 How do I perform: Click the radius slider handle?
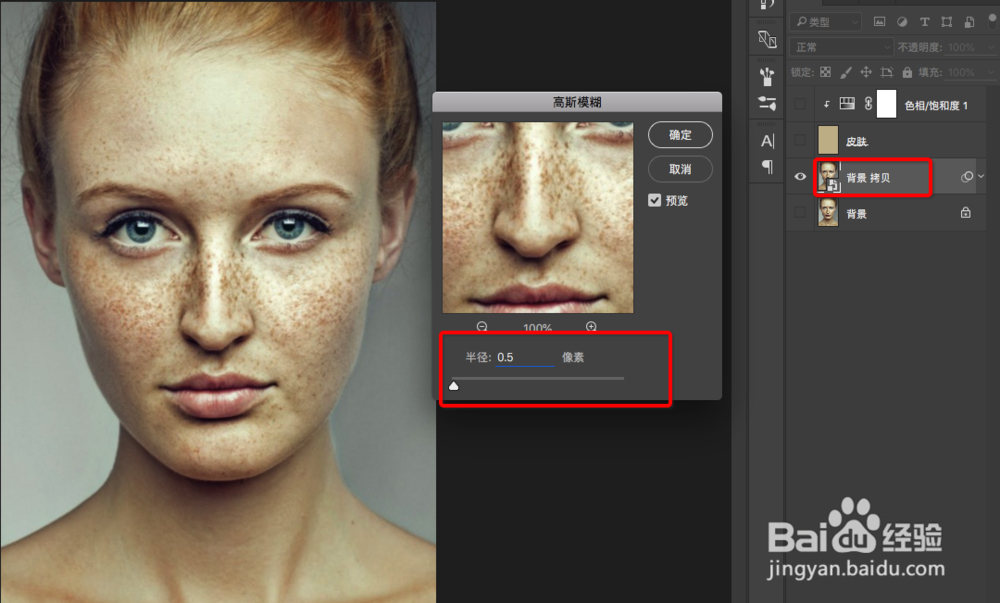pos(453,386)
